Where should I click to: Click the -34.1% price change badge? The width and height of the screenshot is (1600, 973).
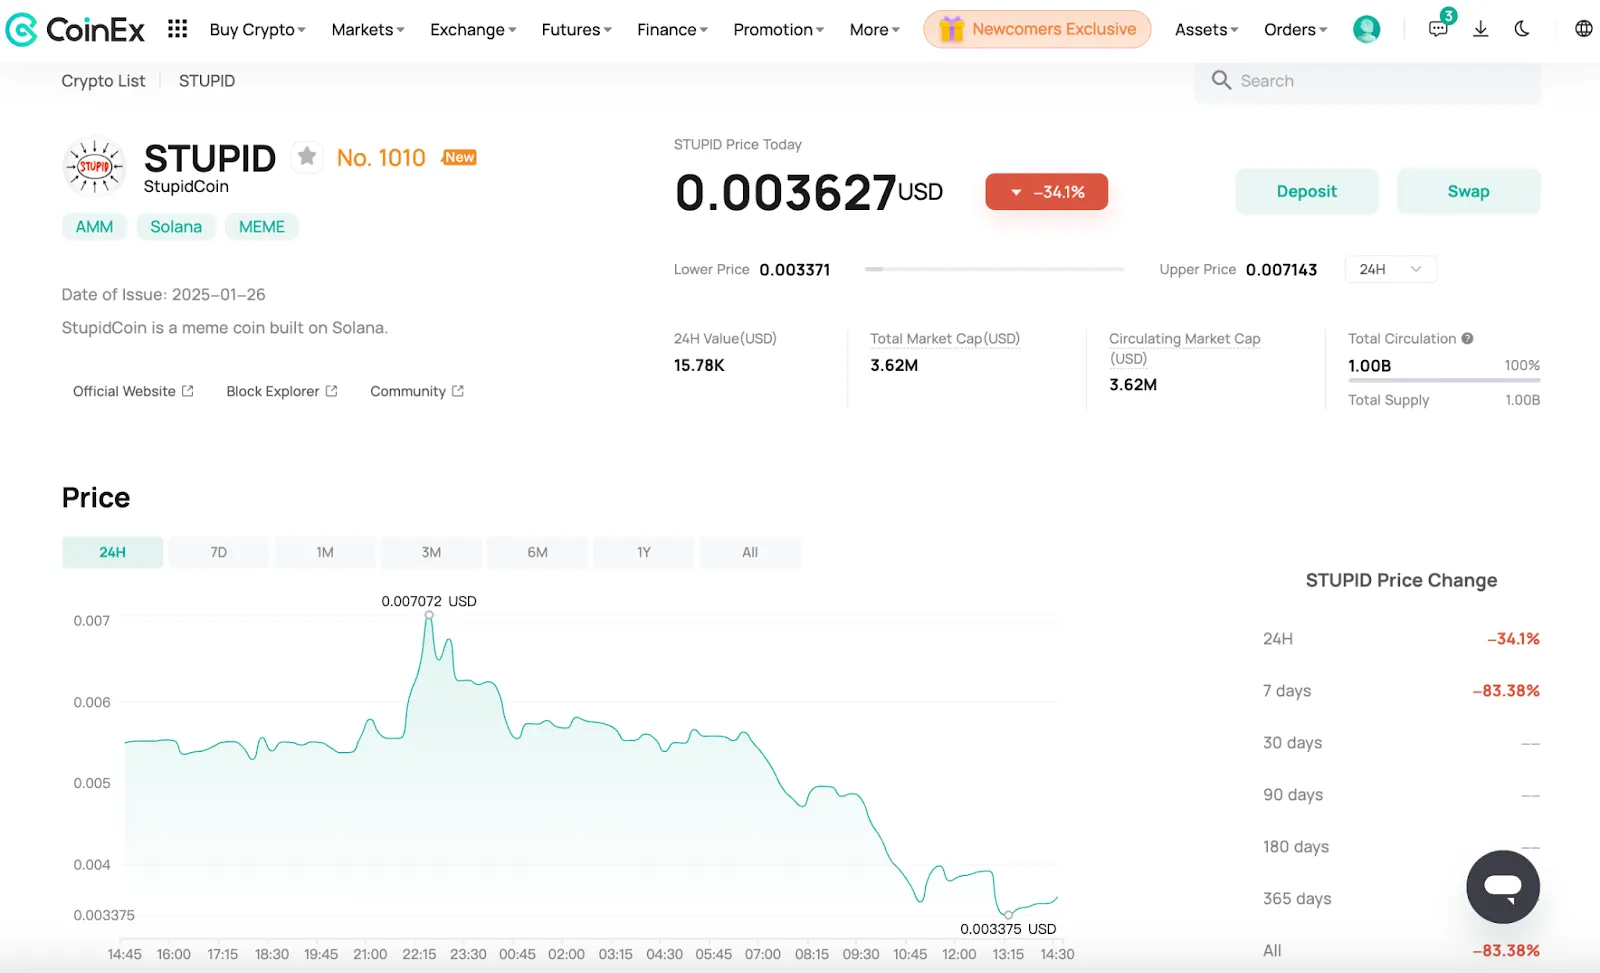point(1046,192)
